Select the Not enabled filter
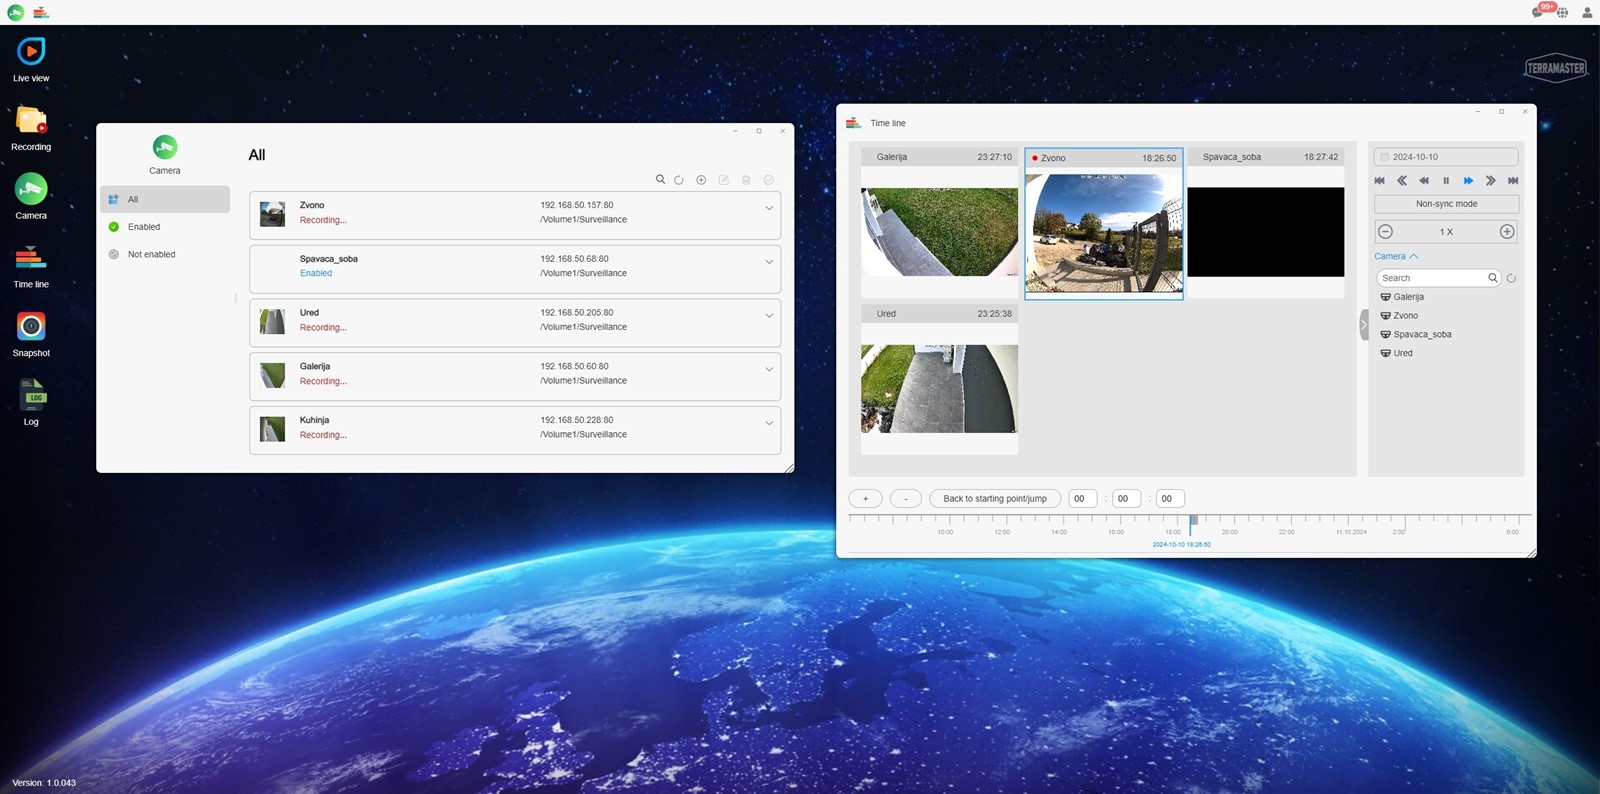 click(151, 255)
